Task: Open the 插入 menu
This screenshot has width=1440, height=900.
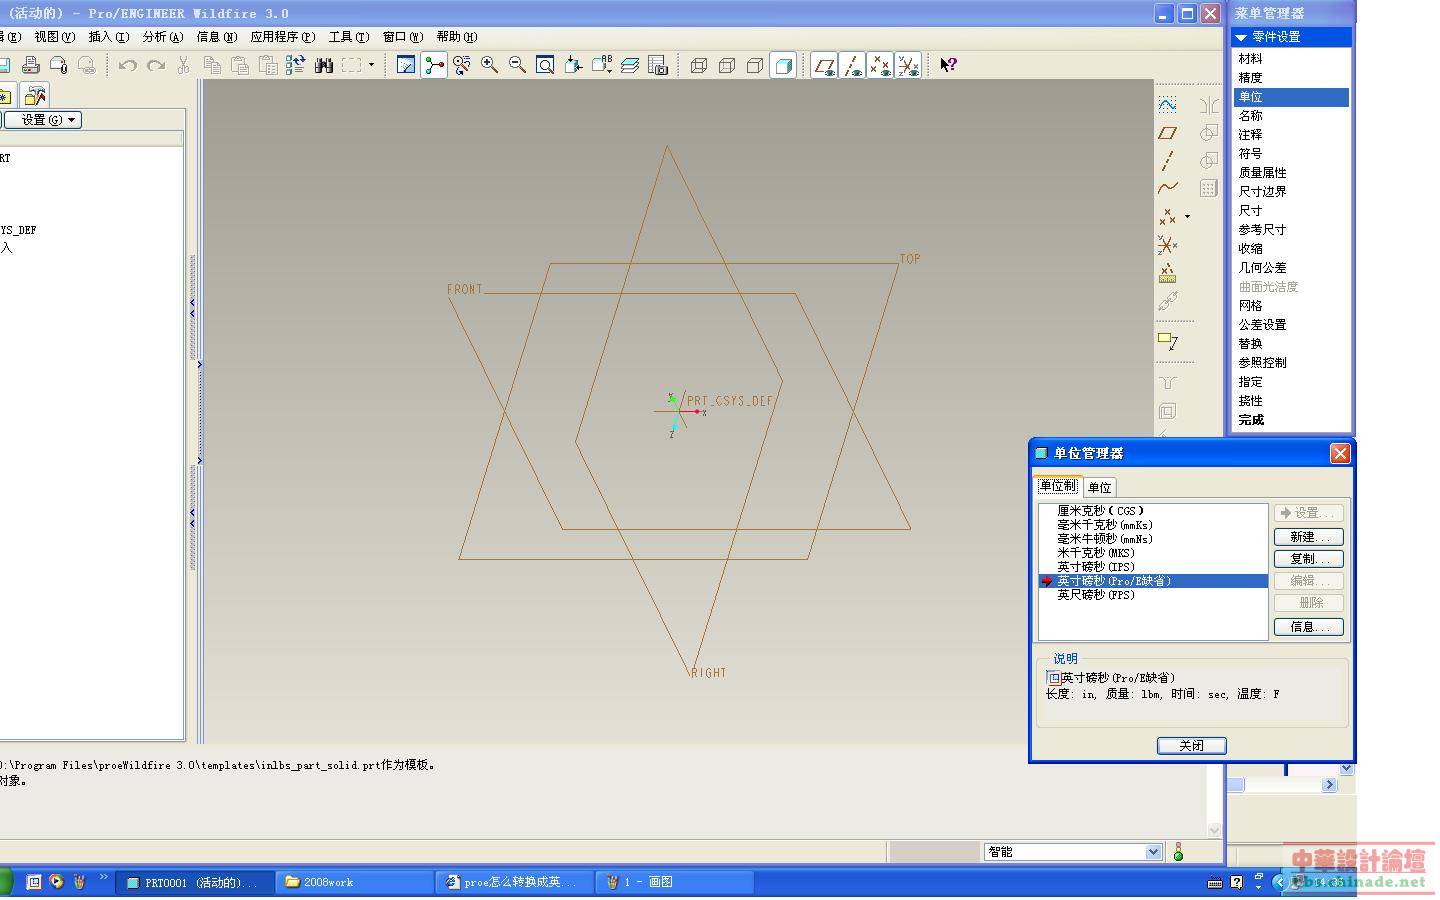Action: pos(108,37)
